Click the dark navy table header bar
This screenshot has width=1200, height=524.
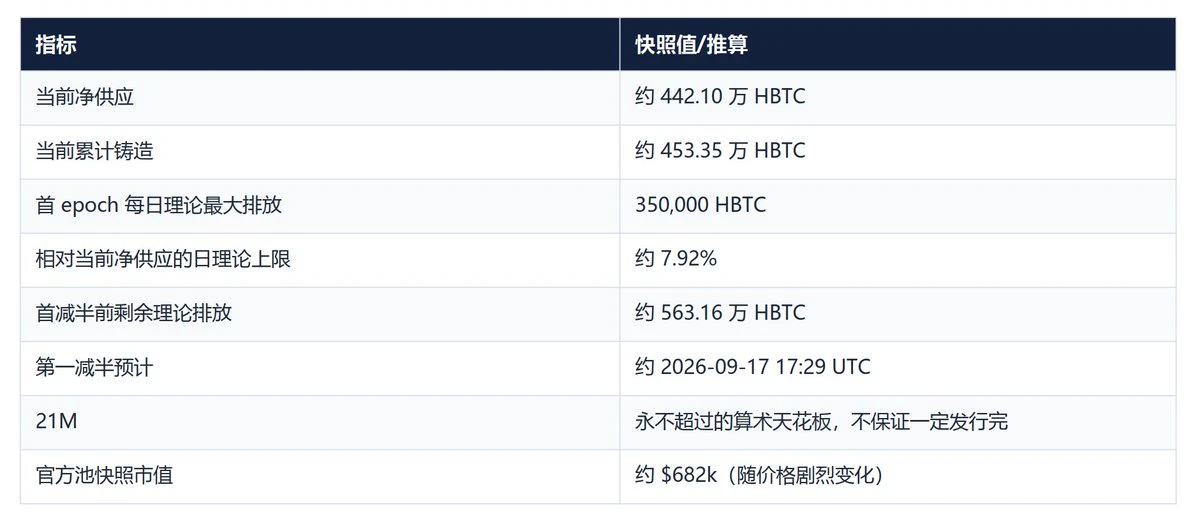[x=598, y=44]
